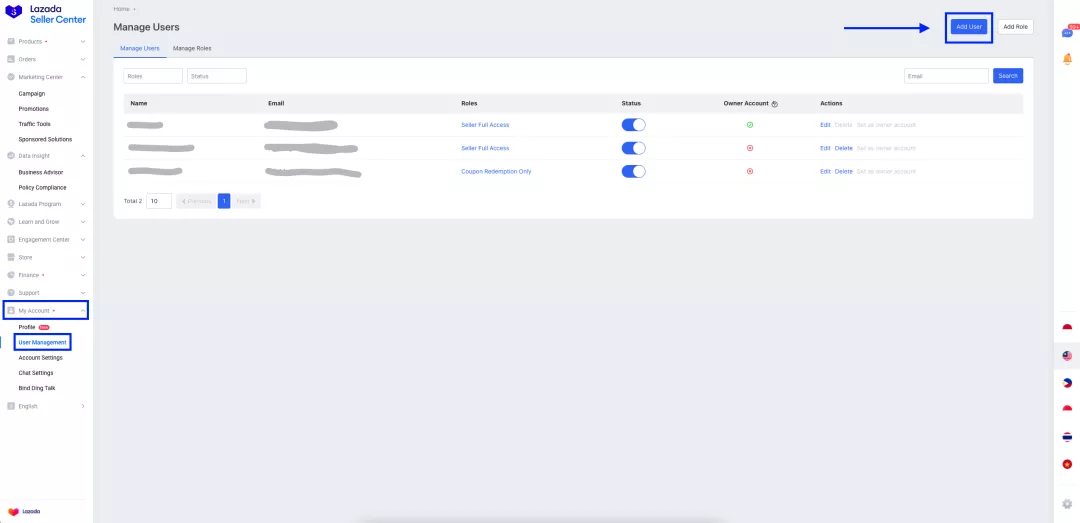Image resolution: width=1080 pixels, height=523 pixels.
Task: Delete the Coupon Redemption Only user
Action: click(x=844, y=171)
